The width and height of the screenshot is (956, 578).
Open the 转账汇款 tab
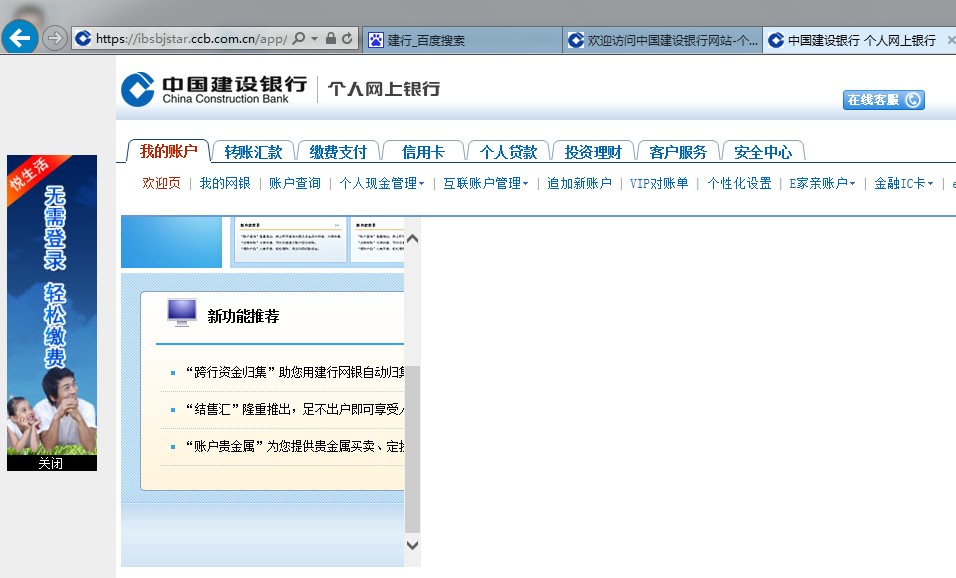[253, 152]
